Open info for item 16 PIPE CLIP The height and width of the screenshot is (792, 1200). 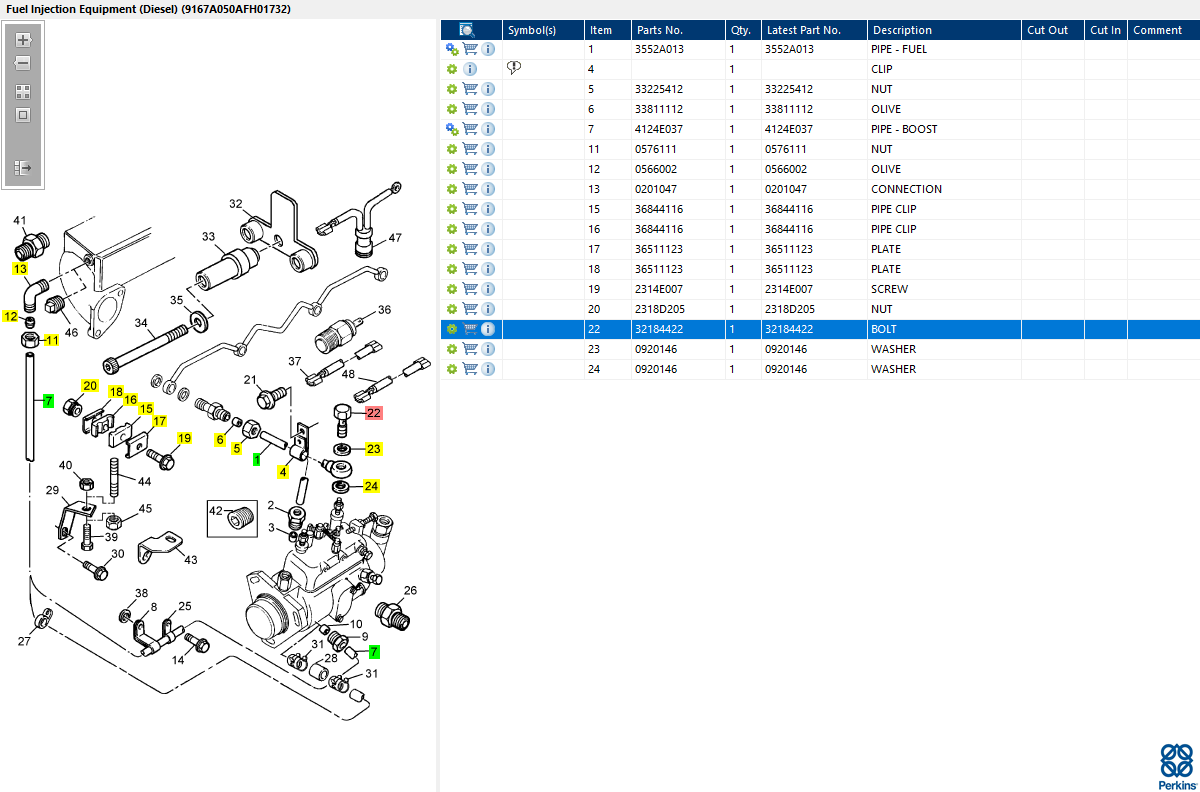pyautogui.click(x=488, y=229)
